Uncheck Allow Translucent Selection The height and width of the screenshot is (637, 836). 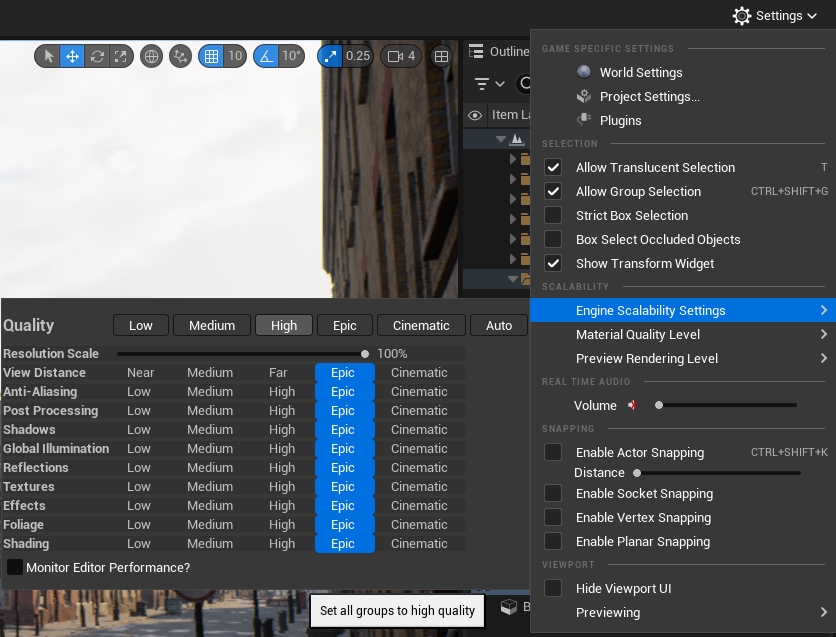pos(553,167)
